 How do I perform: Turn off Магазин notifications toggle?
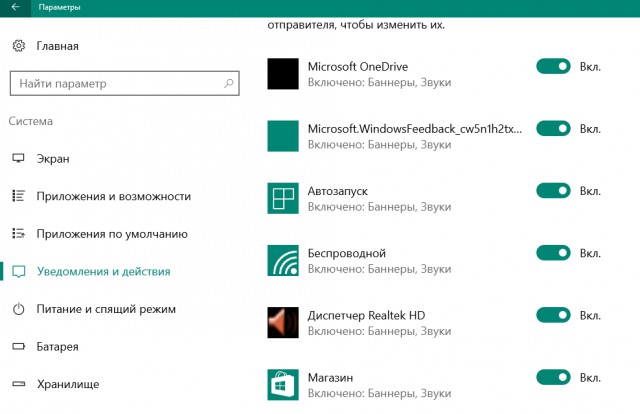[x=553, y=377]
